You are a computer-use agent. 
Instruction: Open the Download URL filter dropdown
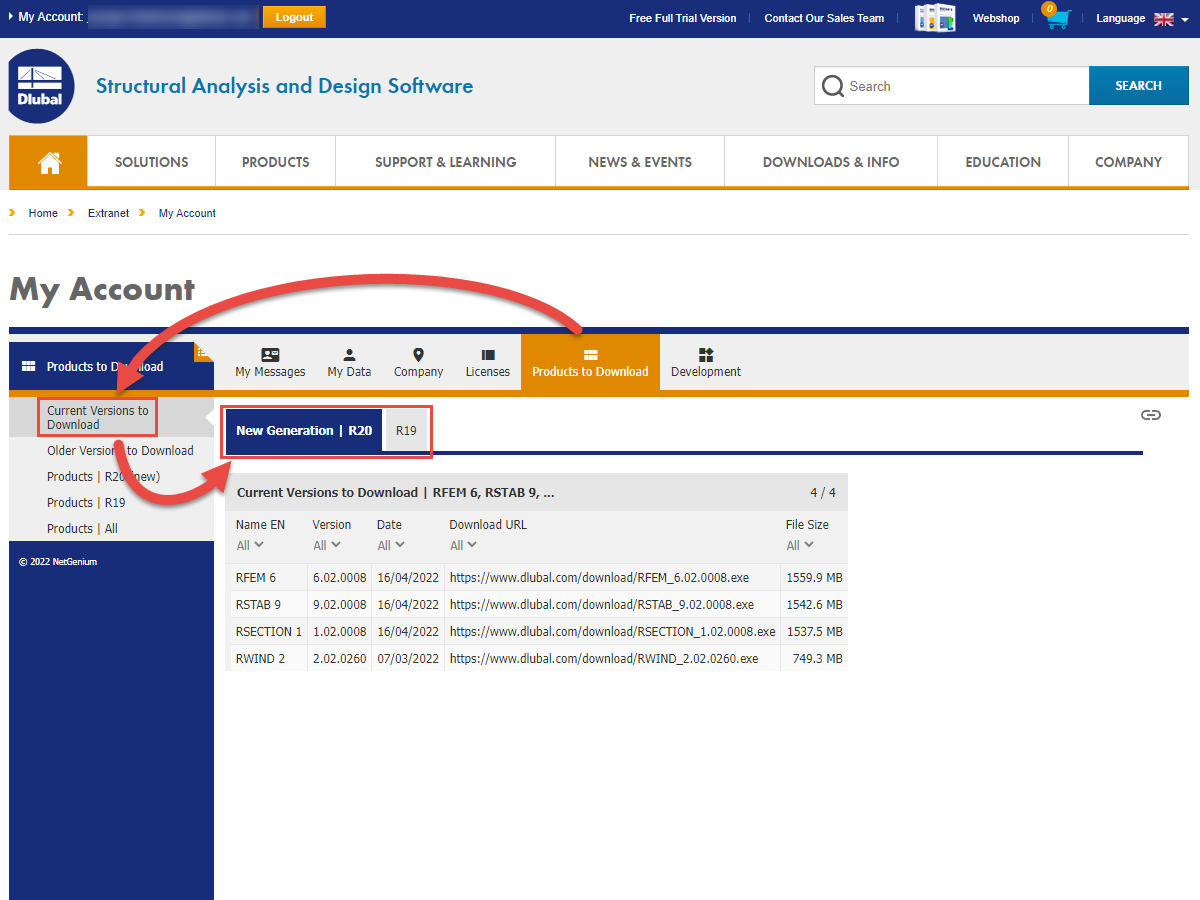pos(463,545)
